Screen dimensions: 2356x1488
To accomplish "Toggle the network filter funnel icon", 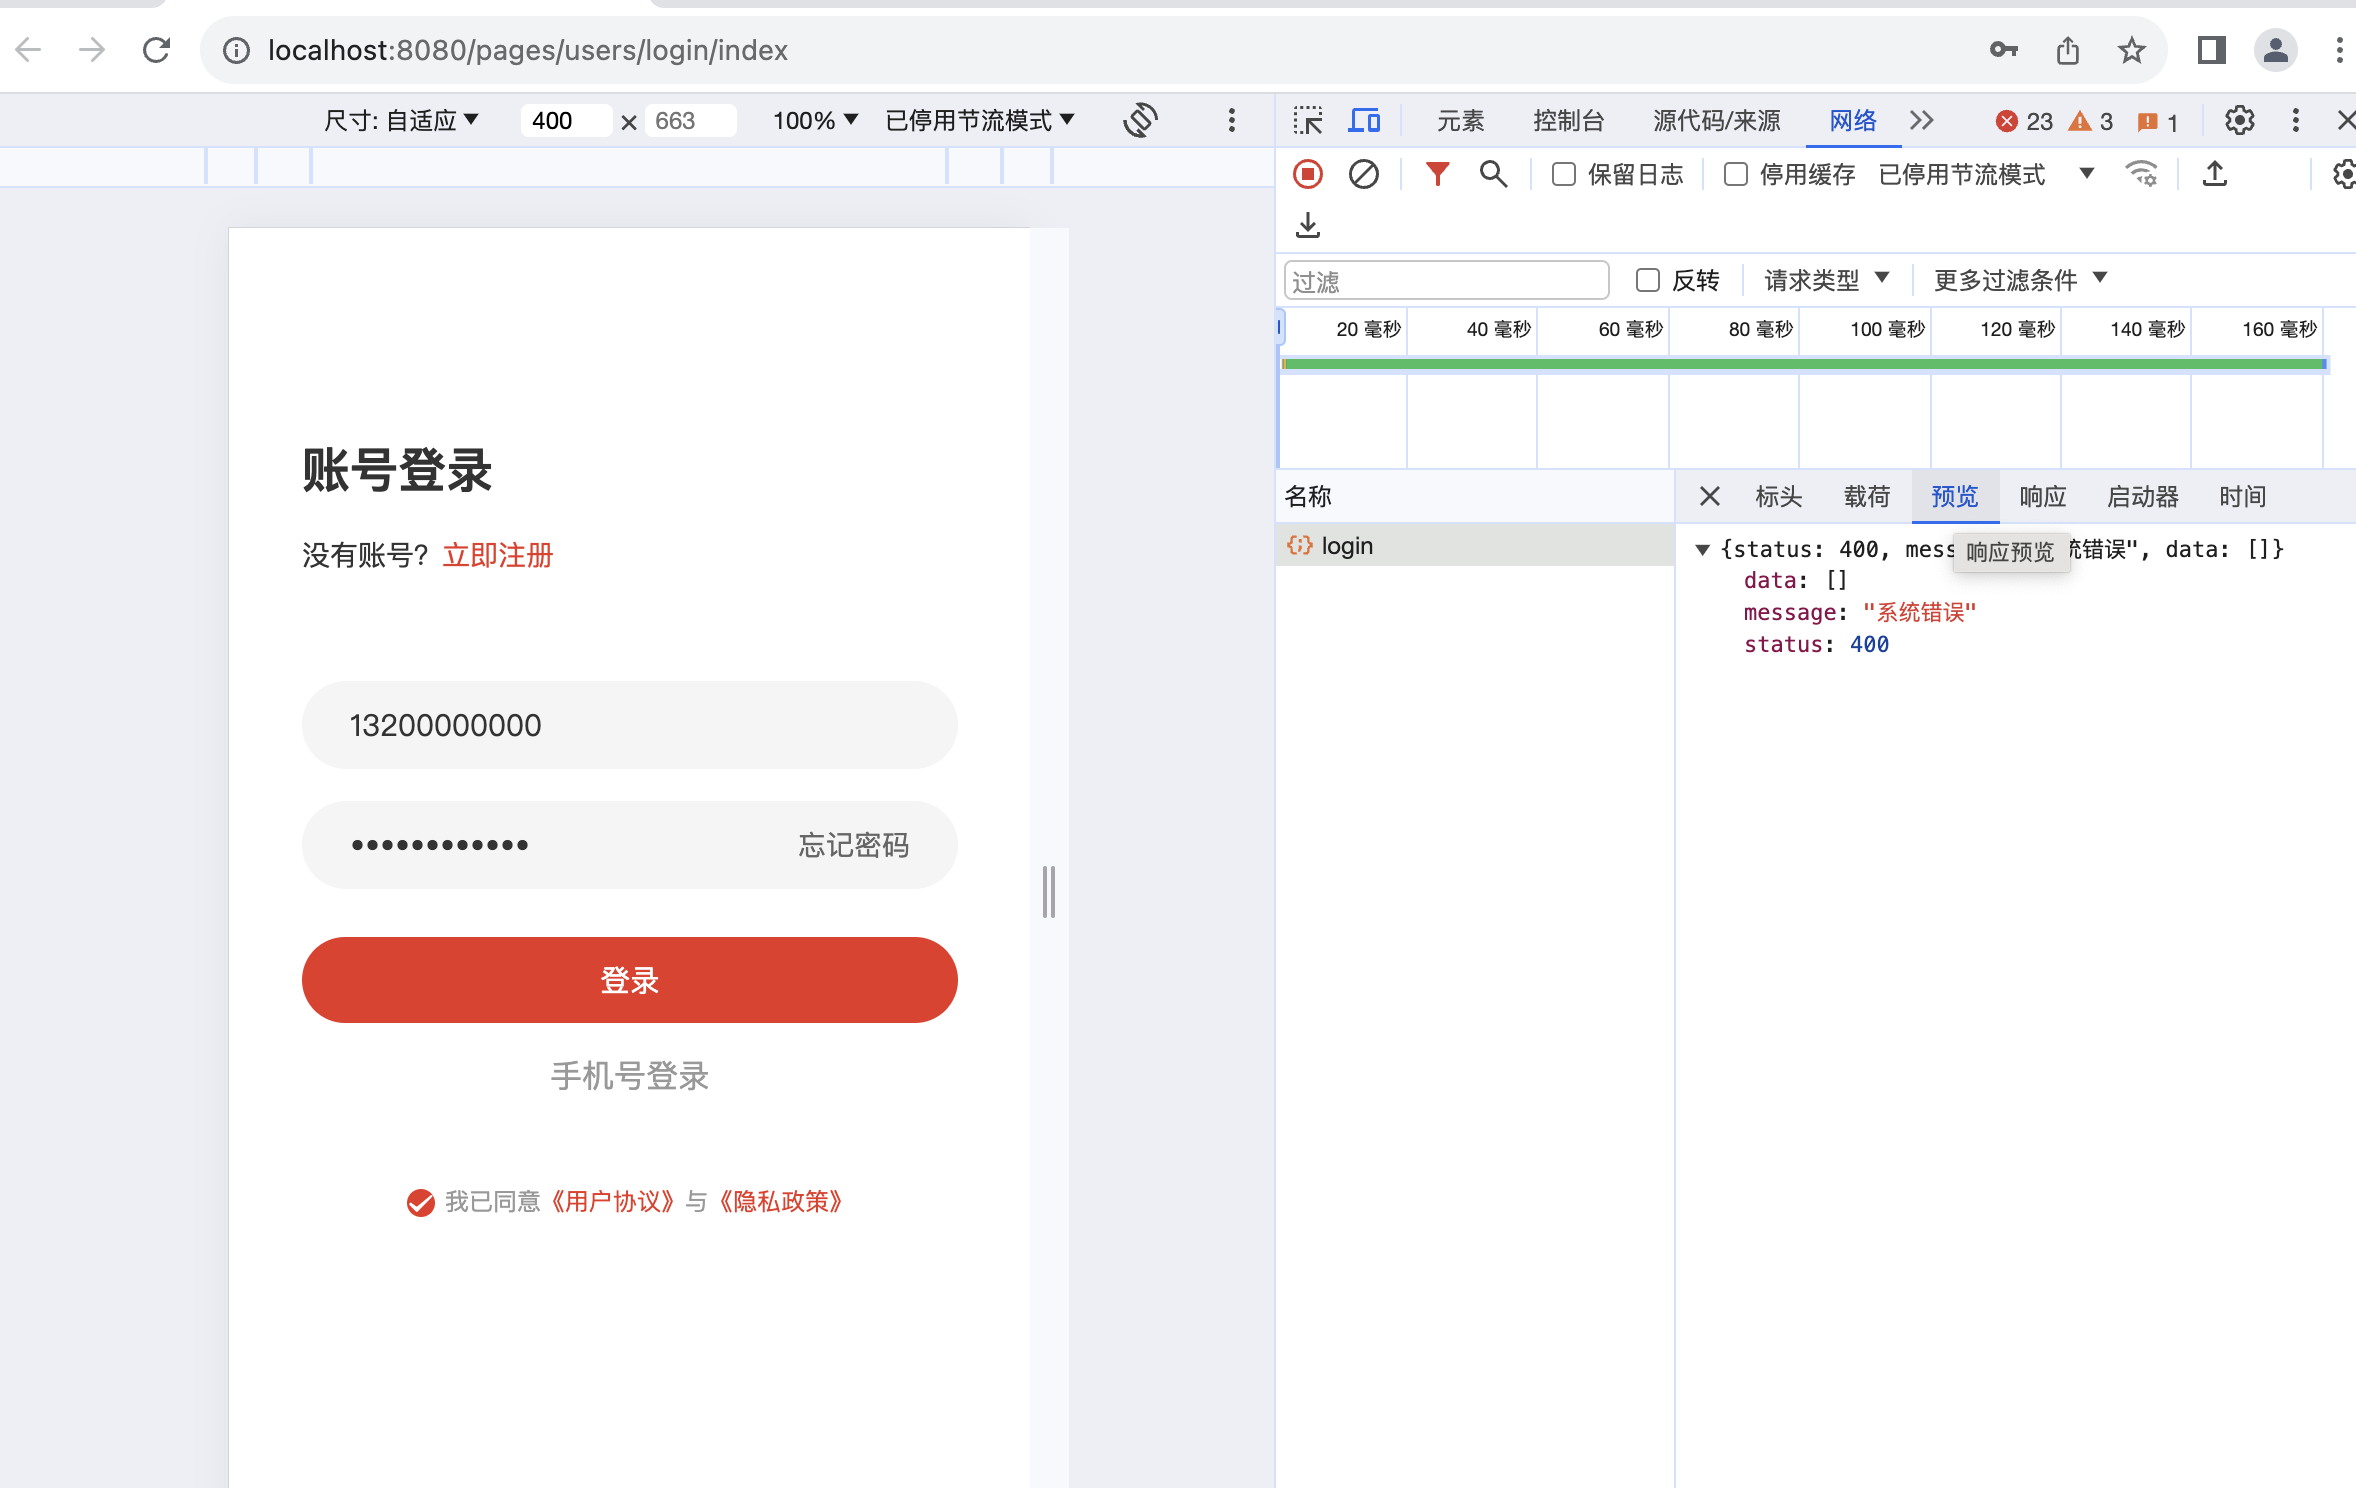I will coord(1437,175).
